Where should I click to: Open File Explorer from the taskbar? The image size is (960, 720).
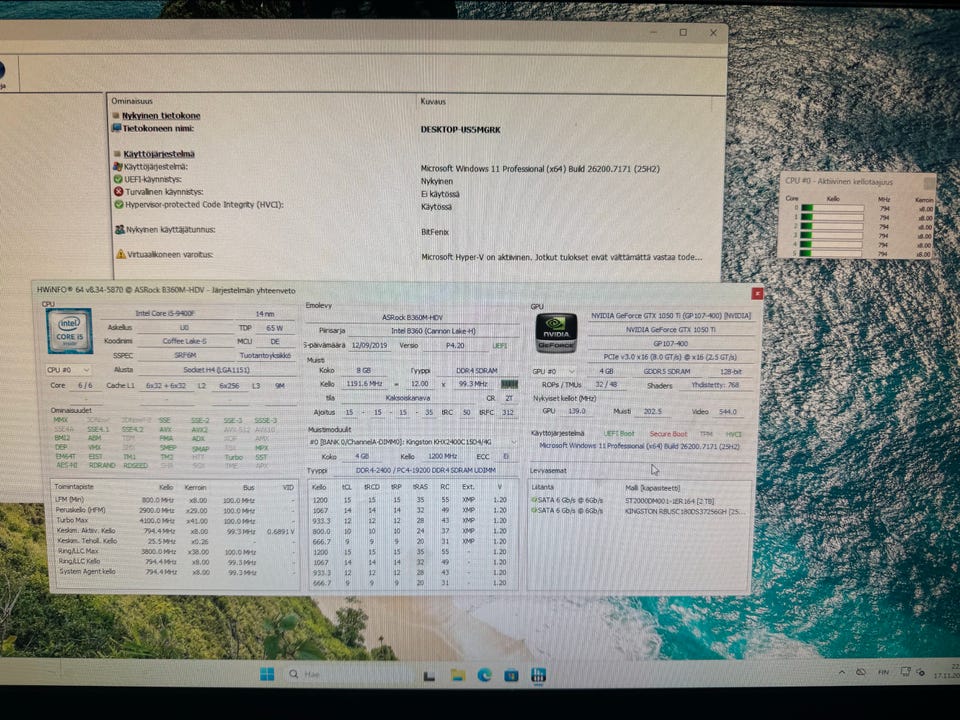[x=457, y=675]
